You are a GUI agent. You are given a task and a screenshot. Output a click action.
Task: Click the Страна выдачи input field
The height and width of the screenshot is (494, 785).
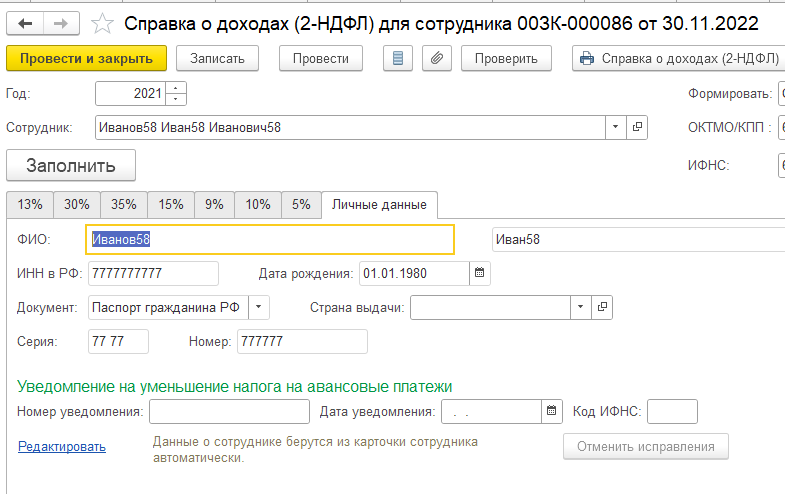tap(490, 307)
